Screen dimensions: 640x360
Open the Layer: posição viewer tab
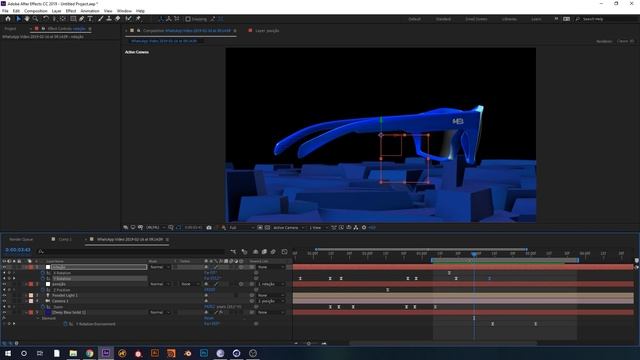pos(267,31)
